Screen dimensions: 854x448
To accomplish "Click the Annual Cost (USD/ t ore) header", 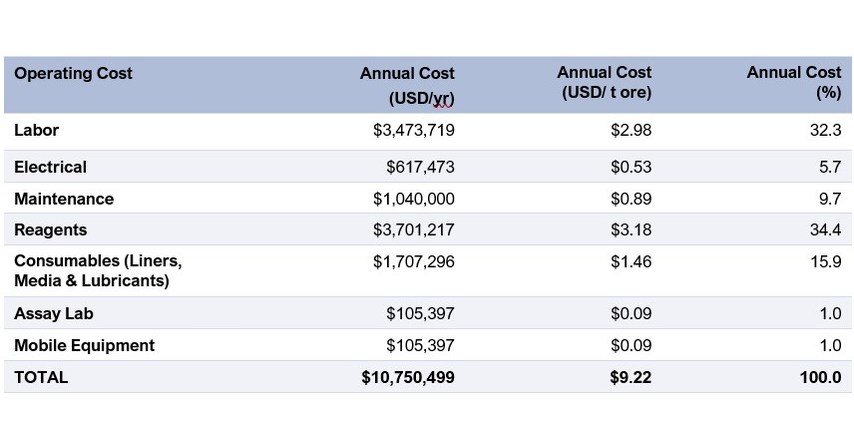I will [604, 82].
